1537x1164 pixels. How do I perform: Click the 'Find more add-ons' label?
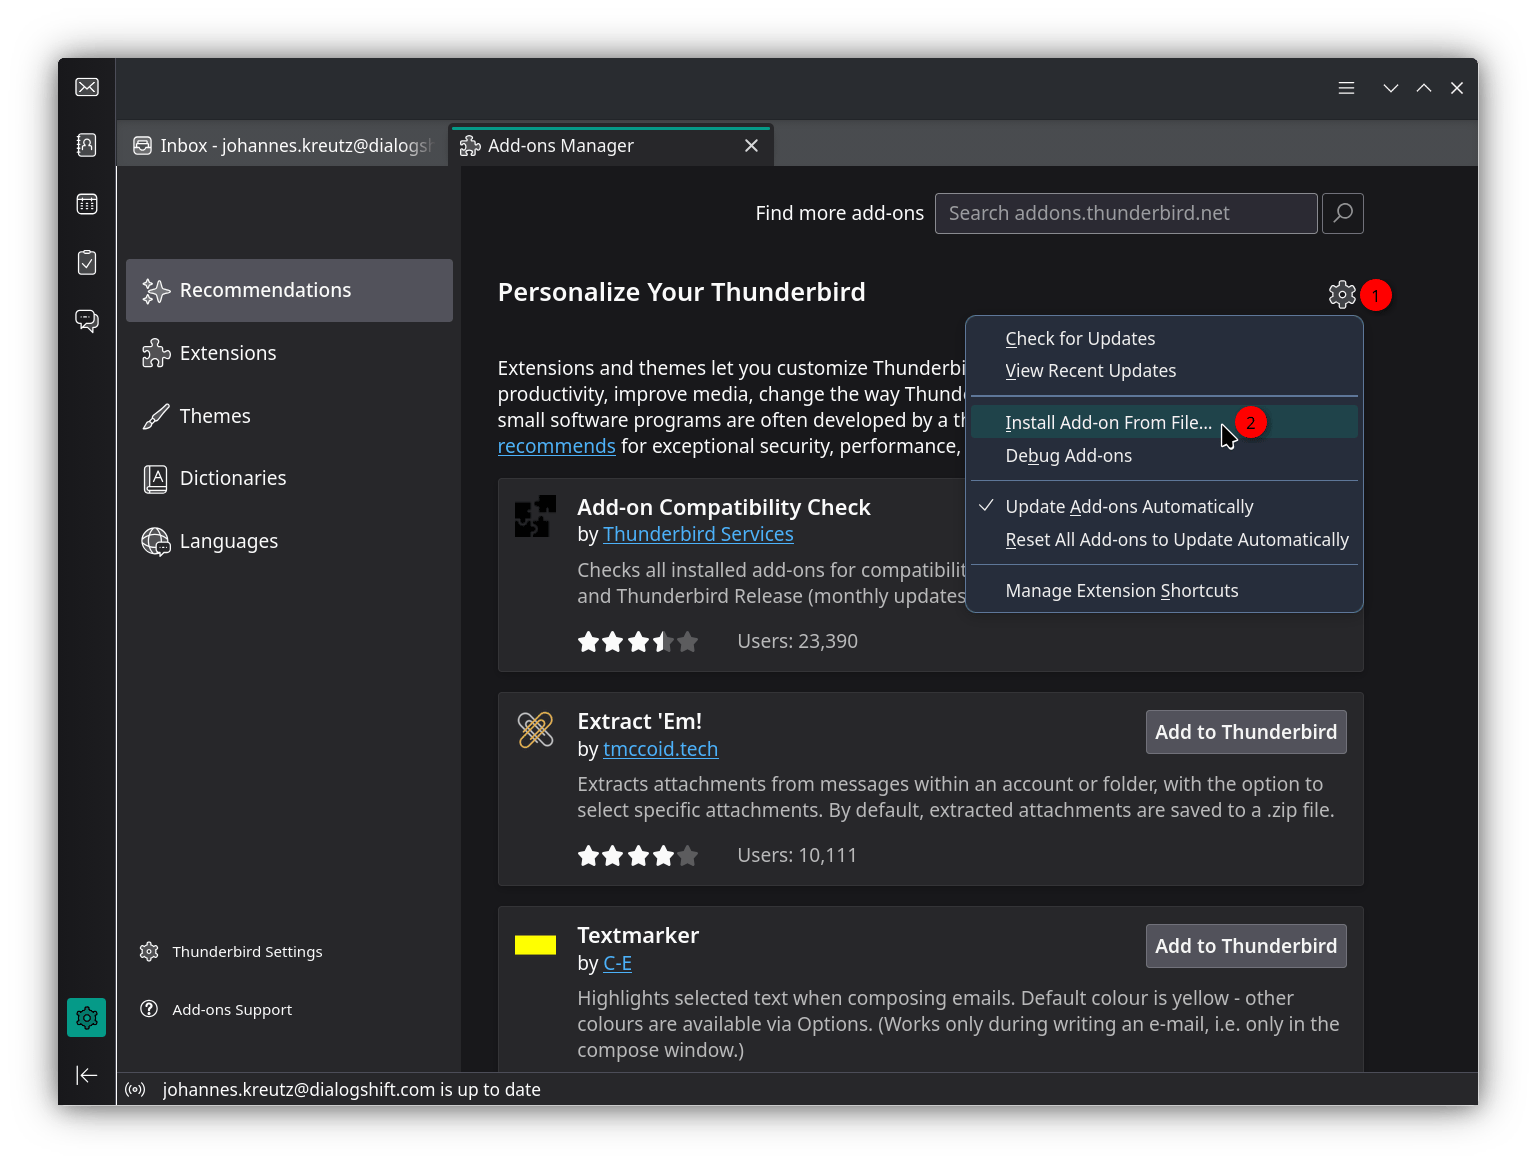[840, 213]
